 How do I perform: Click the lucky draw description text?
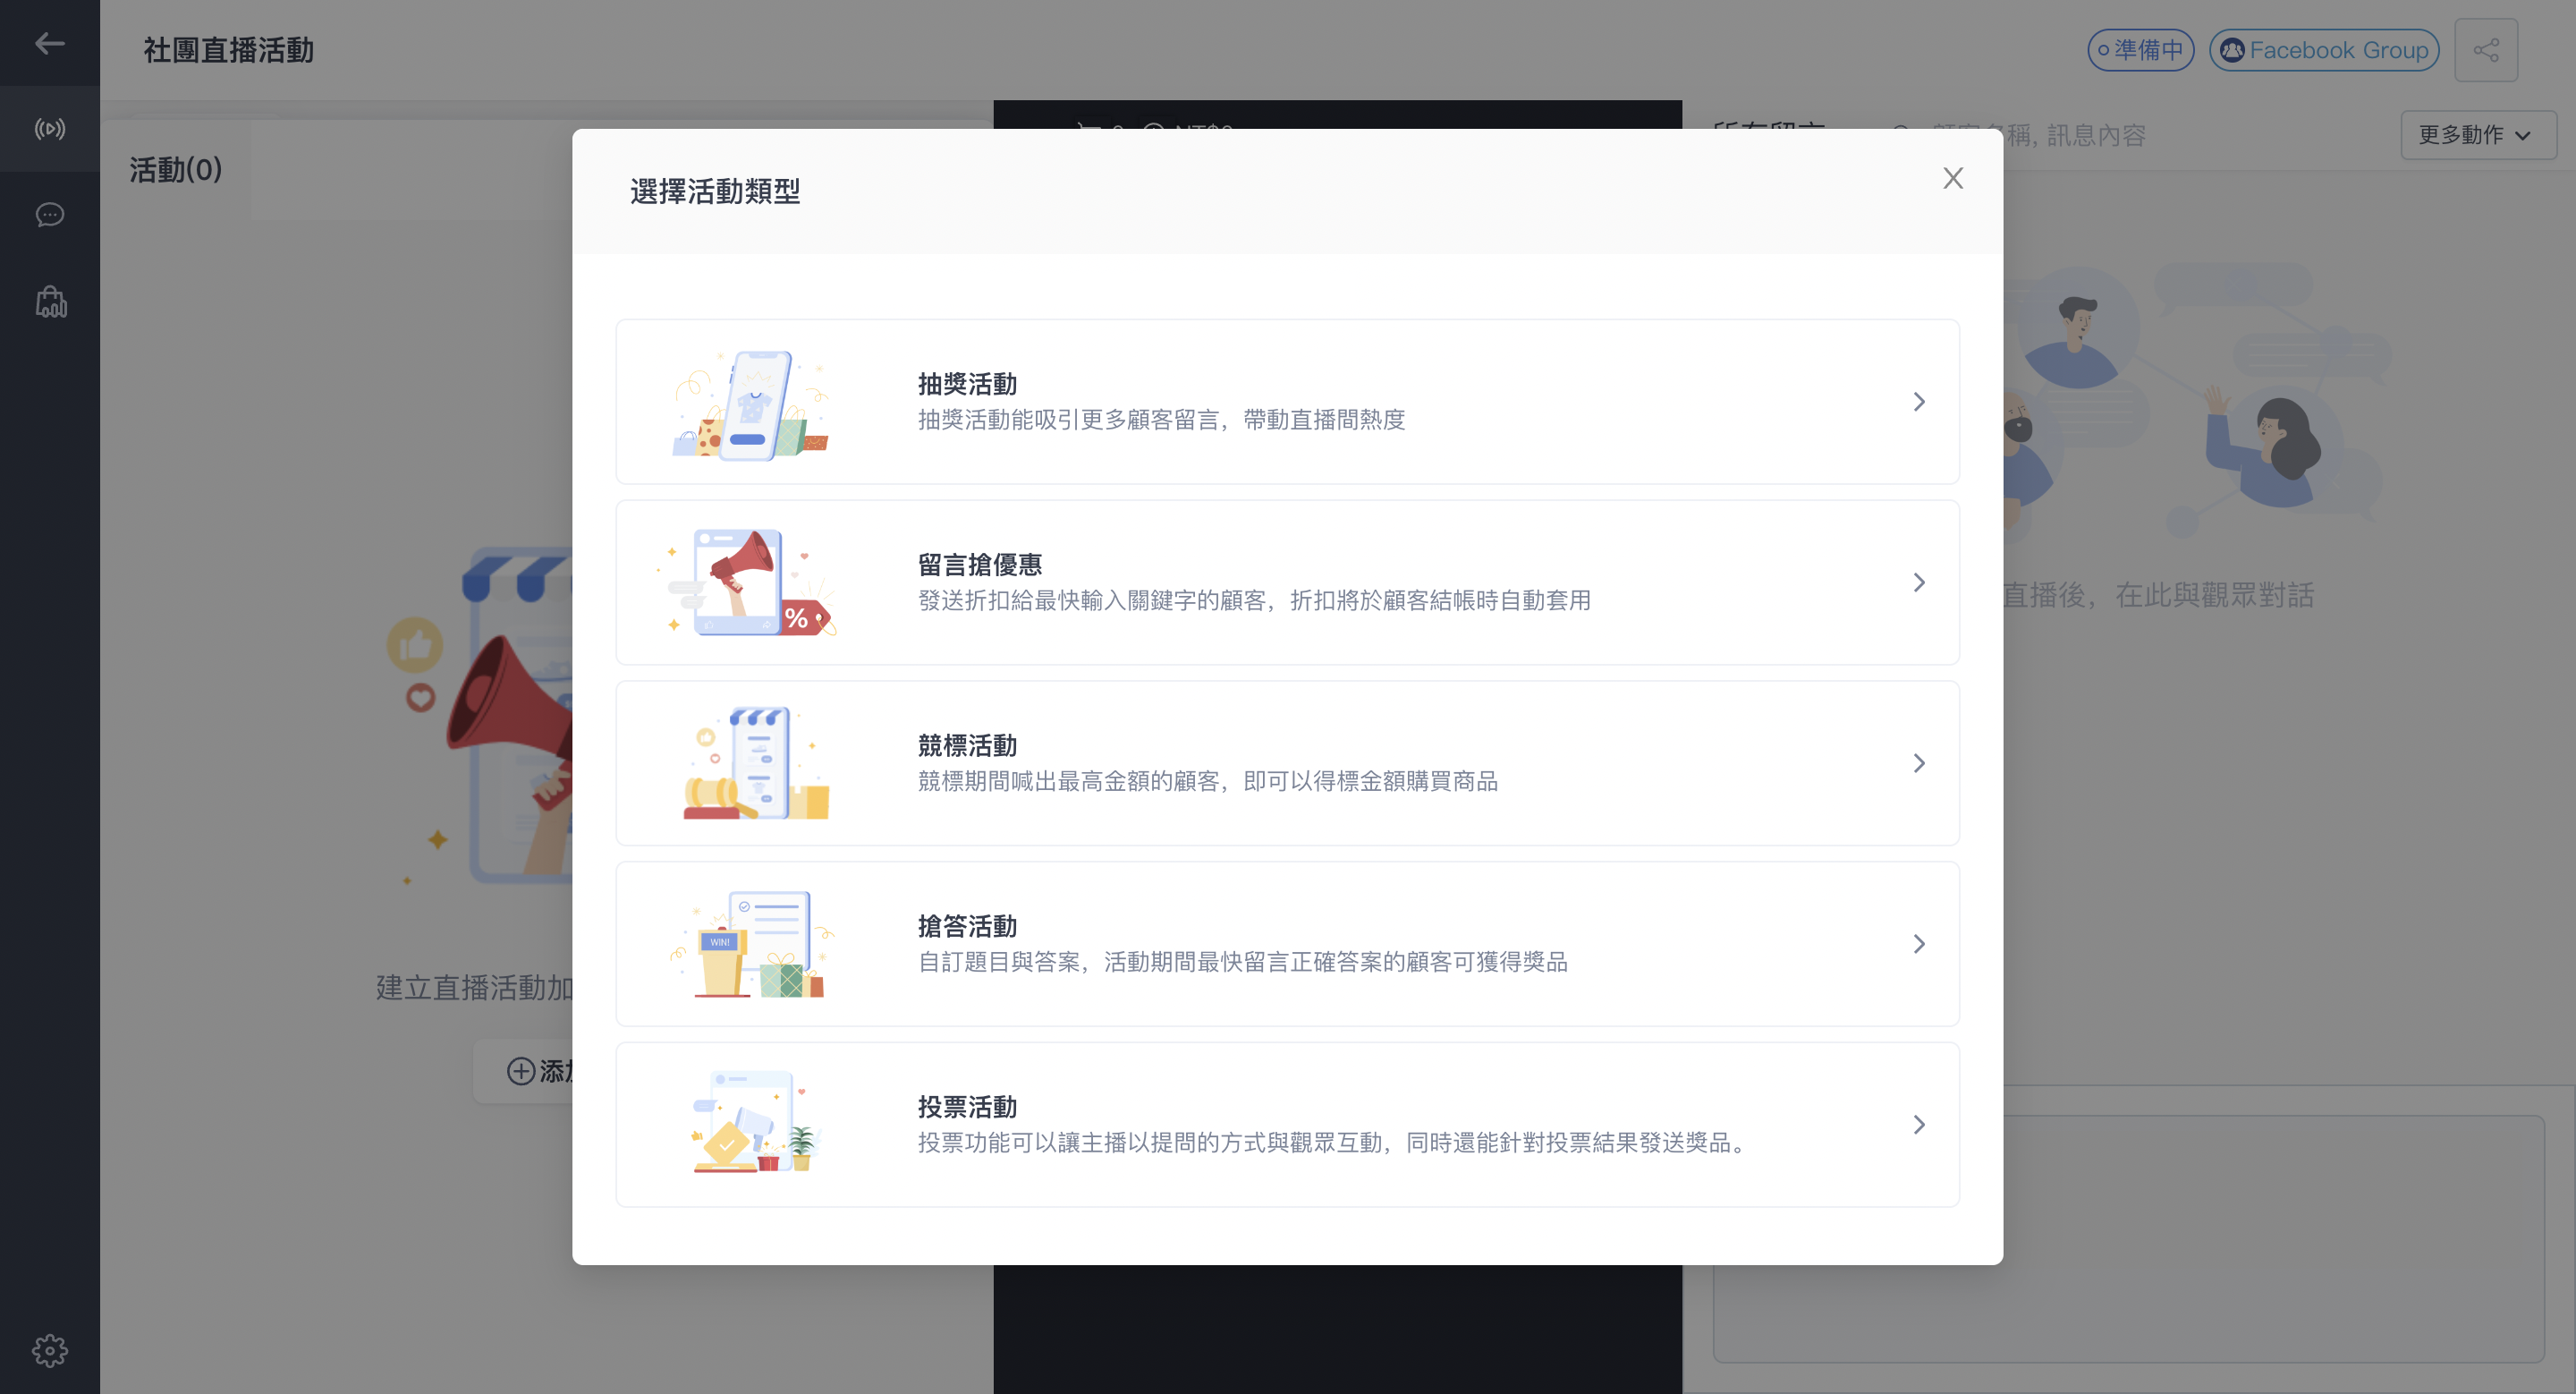tap(1162, 420)
